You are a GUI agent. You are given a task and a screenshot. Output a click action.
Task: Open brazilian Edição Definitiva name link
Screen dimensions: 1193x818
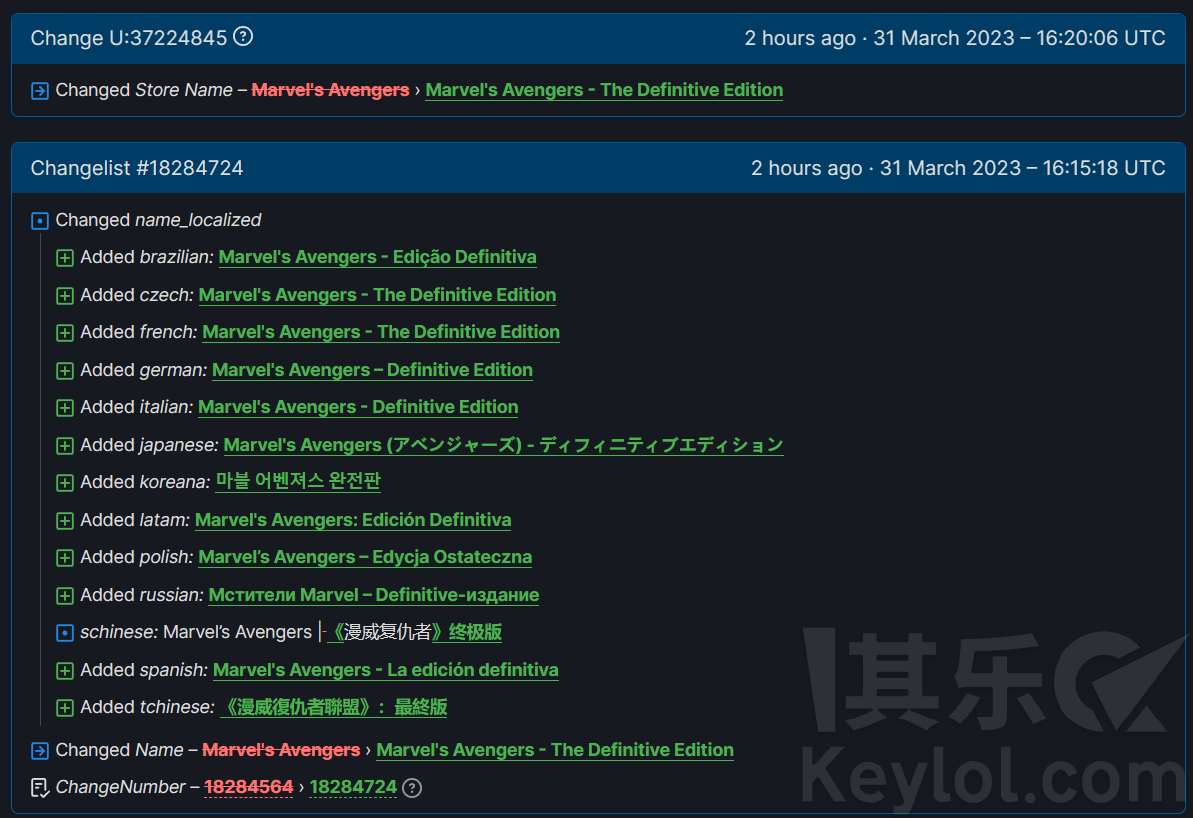click(377, 257)
